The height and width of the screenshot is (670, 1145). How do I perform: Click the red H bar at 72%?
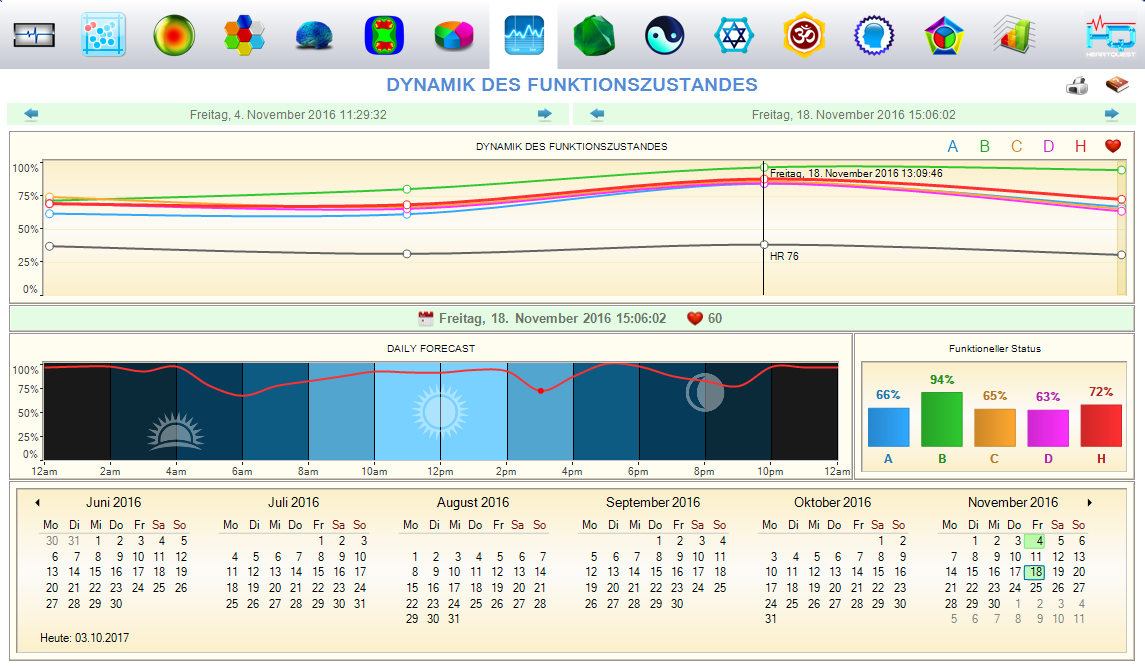pyautogui.click(x=1101, y=426)
